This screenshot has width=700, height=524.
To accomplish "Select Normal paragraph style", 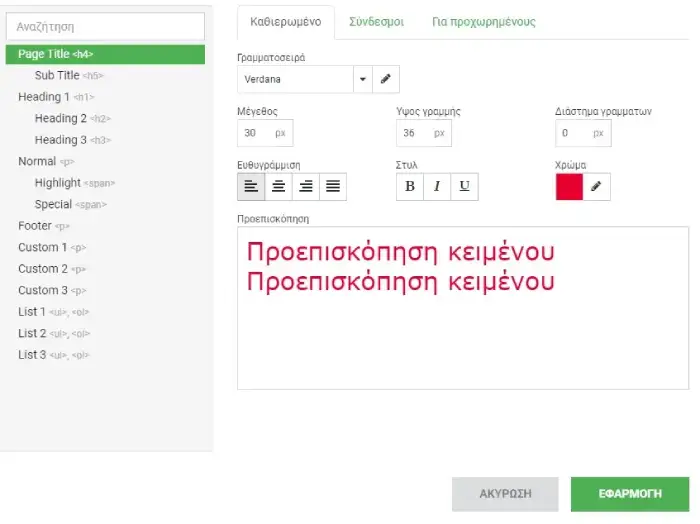I will pos(46,161).
